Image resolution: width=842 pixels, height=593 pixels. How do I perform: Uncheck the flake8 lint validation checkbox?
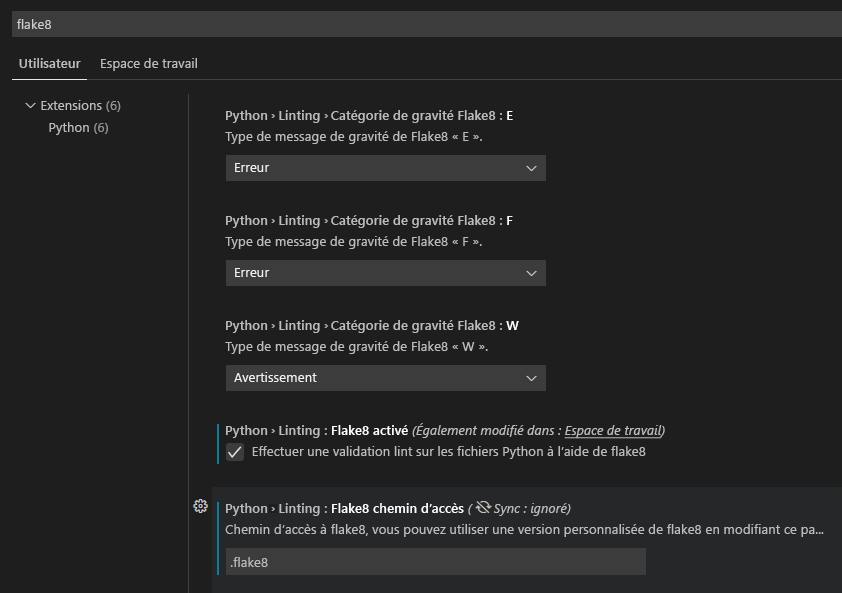[233, 452]
